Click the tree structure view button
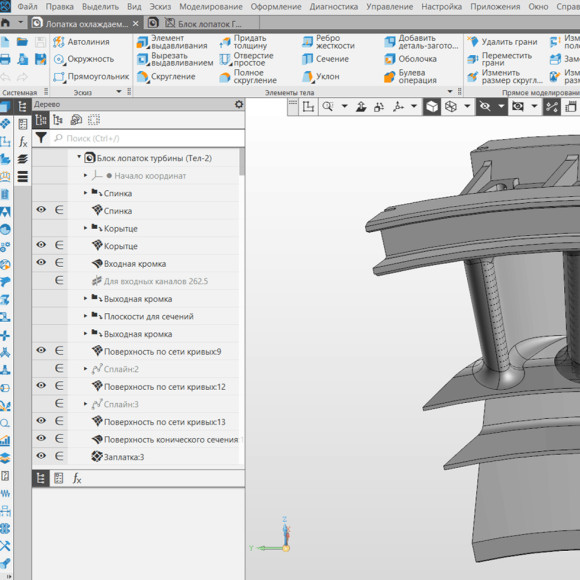 pos(41,120)
